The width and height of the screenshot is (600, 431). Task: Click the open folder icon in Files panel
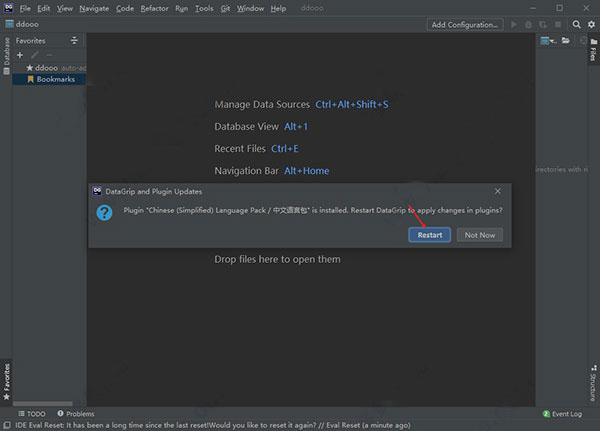coord(566,41)
